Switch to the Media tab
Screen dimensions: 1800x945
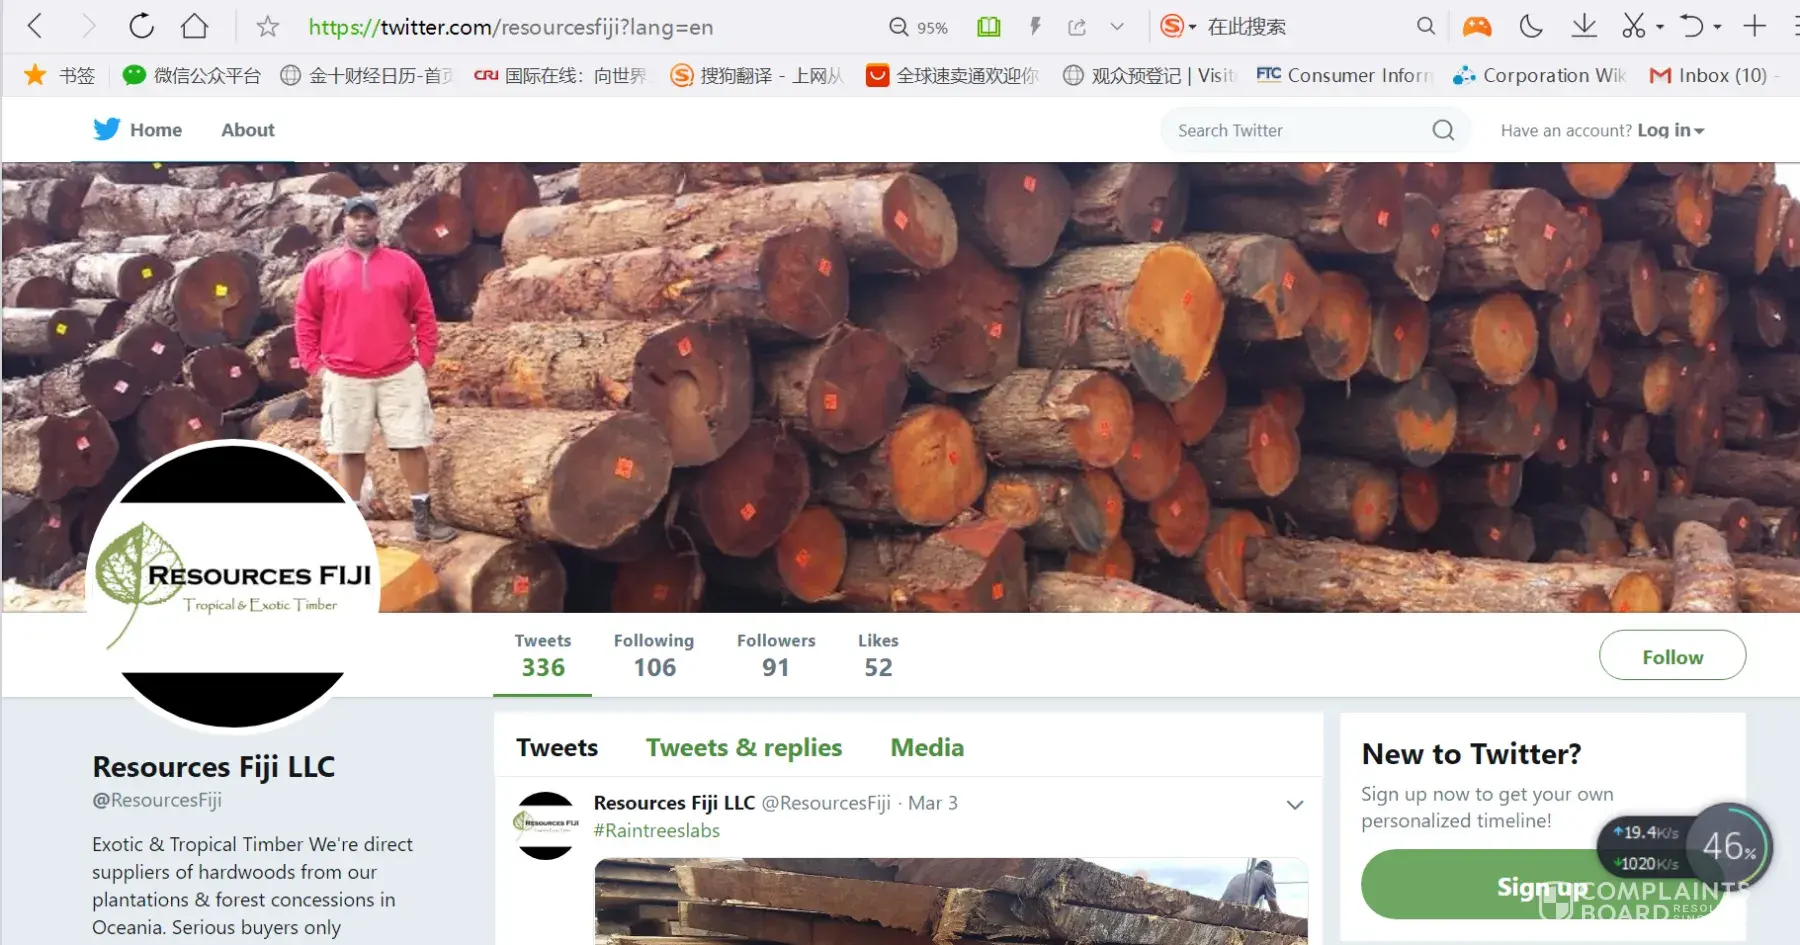point(927,747)
